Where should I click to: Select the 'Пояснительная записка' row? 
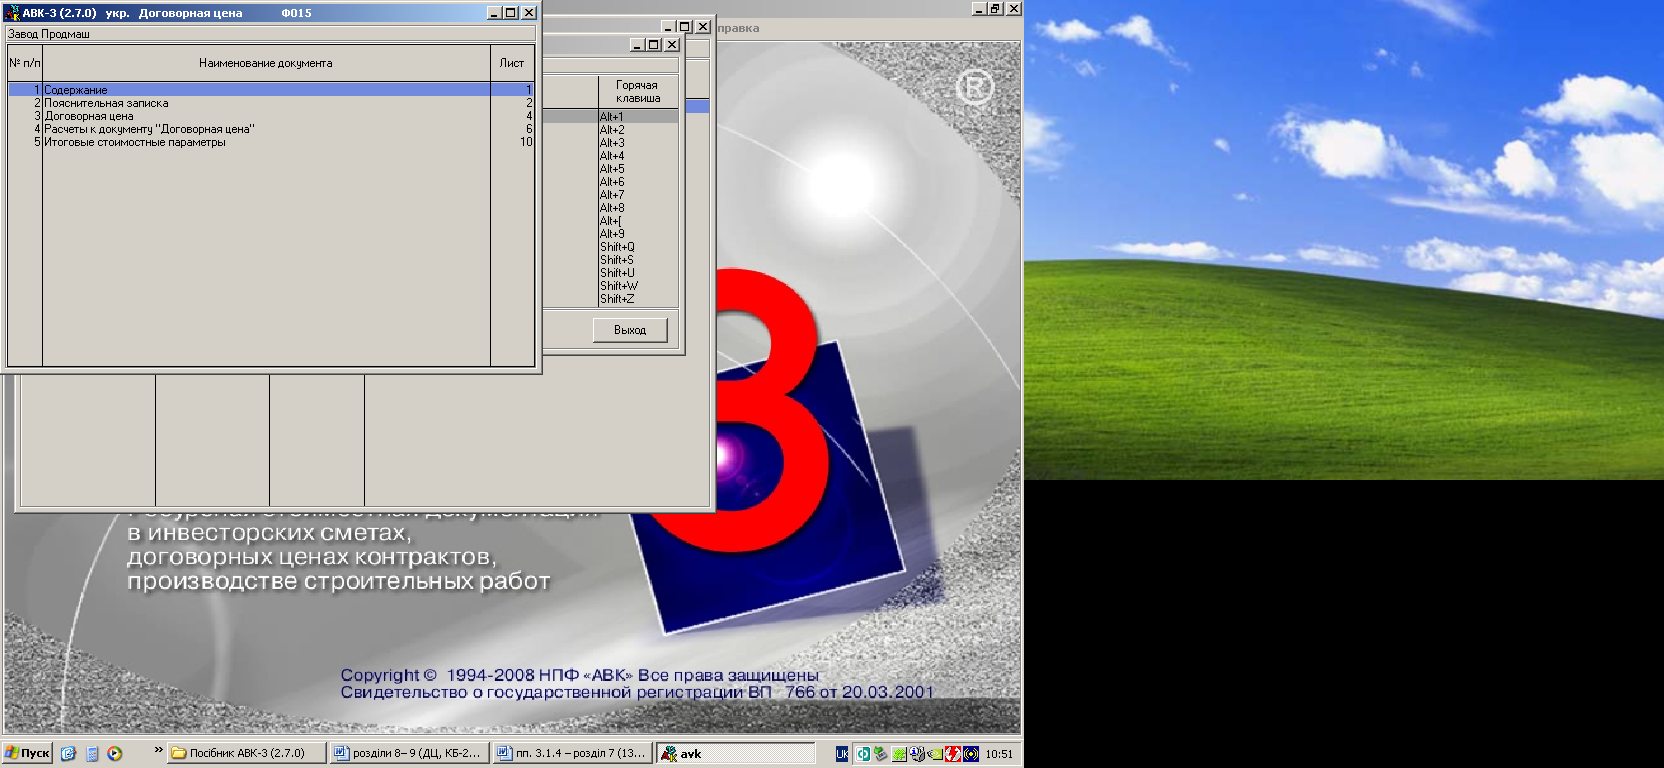click(x=270, y=103)
